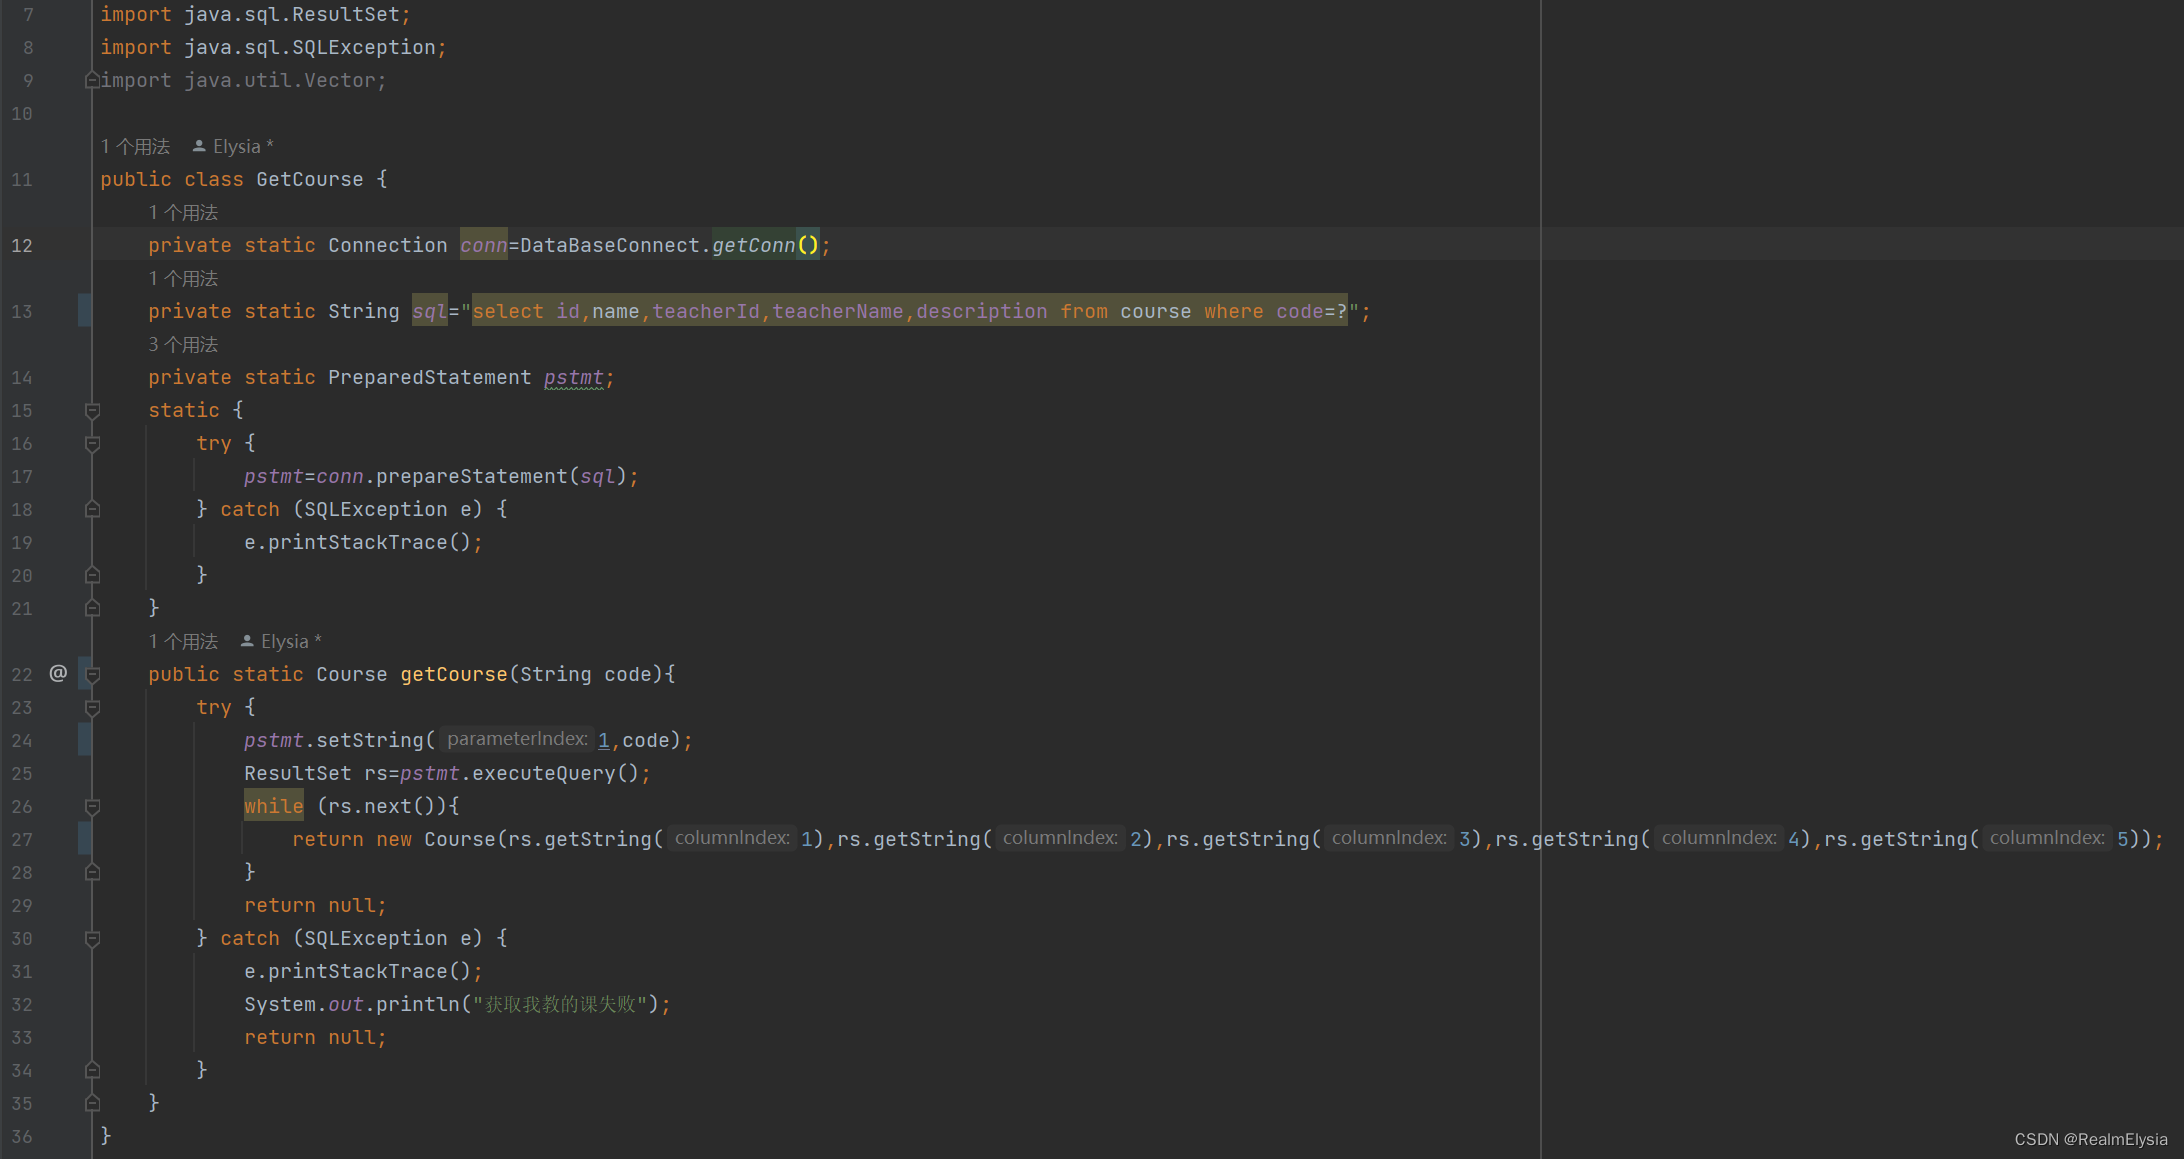Click the change marker beside line 24
2184x1159 pixels.
pos(84,740)
